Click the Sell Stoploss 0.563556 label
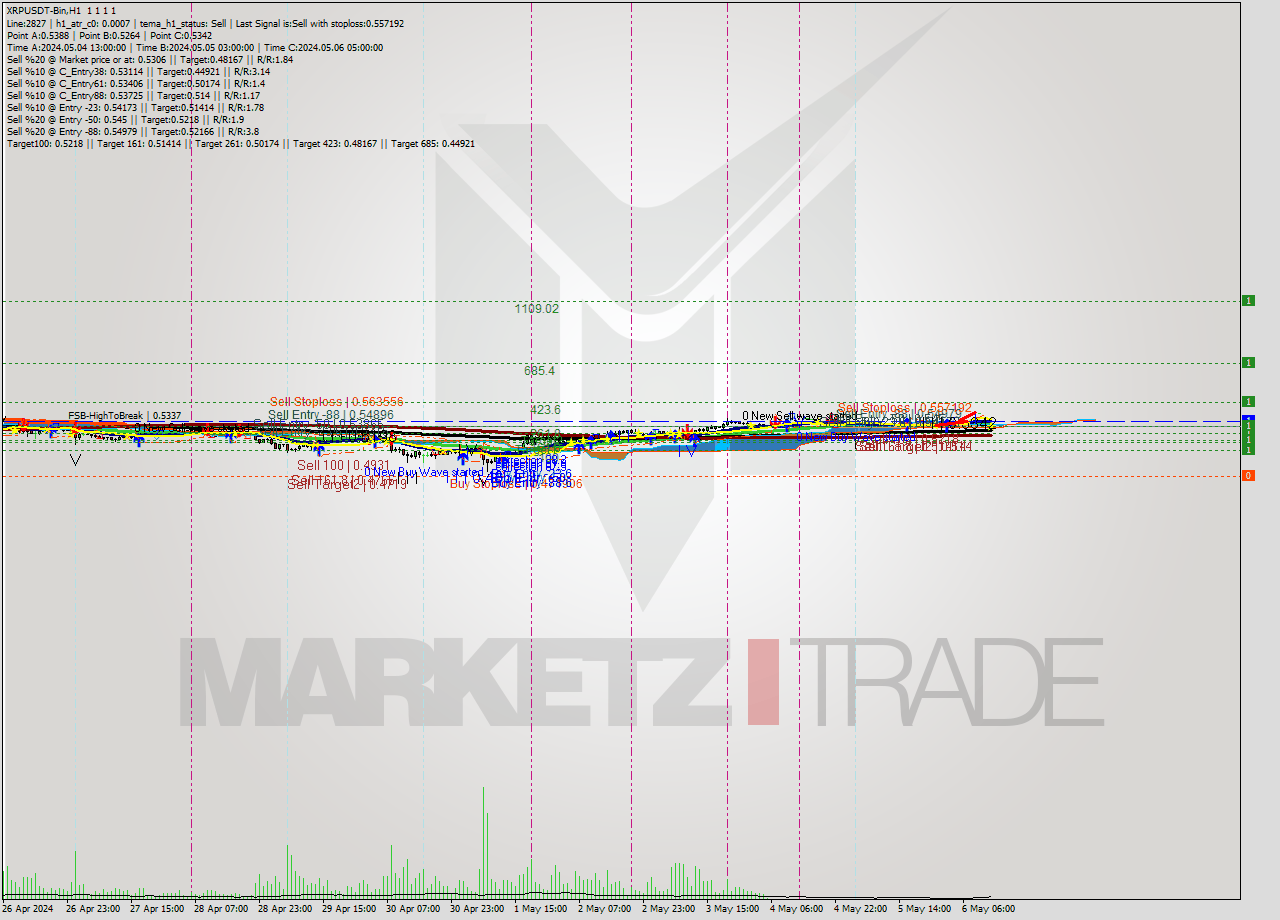1280x920 pixels. (336, 401)
